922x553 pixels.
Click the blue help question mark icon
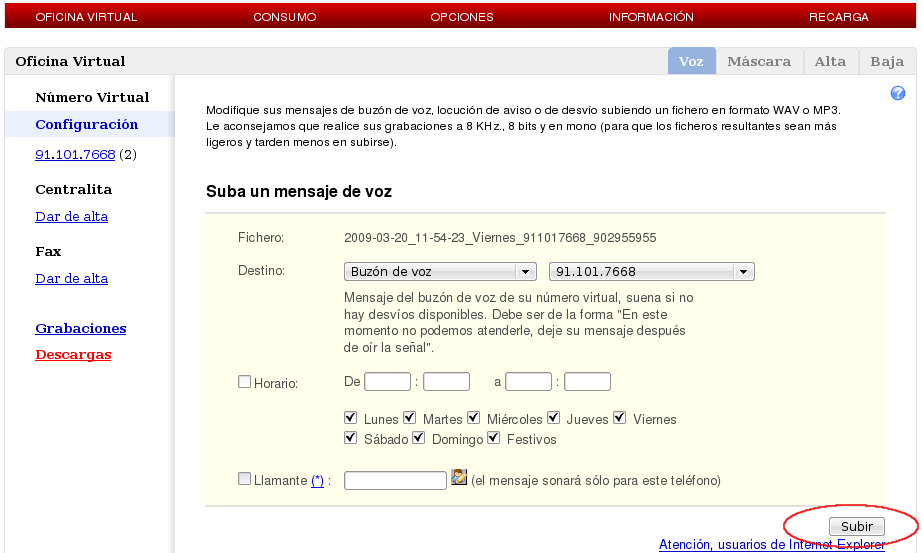coord(897,93)
